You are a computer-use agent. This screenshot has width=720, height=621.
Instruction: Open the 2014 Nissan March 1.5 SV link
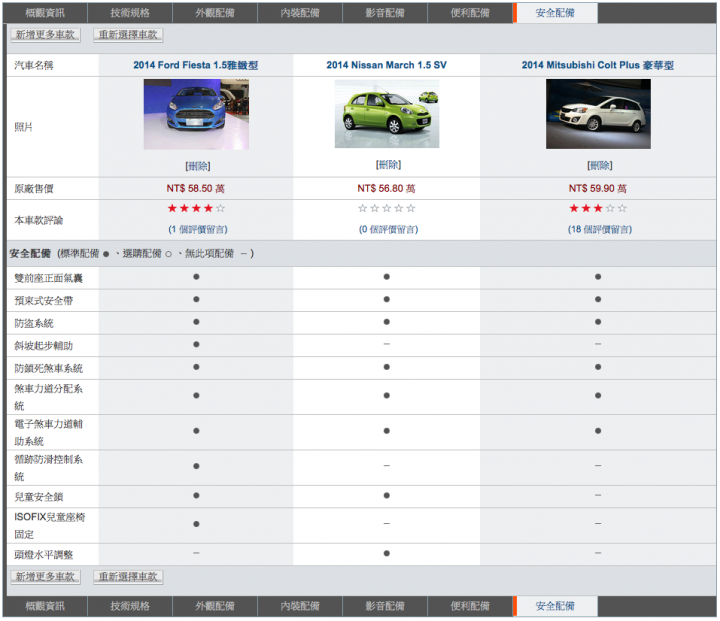[x=387, y=65]
